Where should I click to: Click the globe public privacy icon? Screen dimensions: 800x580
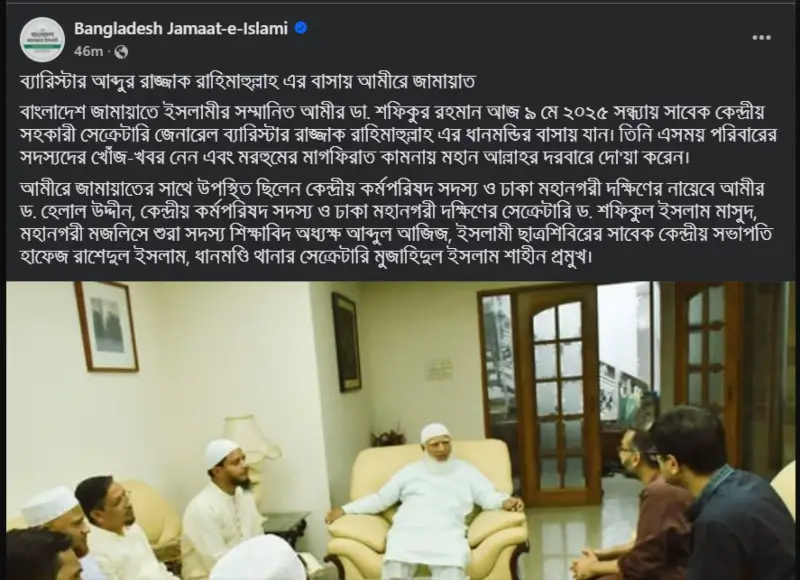point(121,52)
